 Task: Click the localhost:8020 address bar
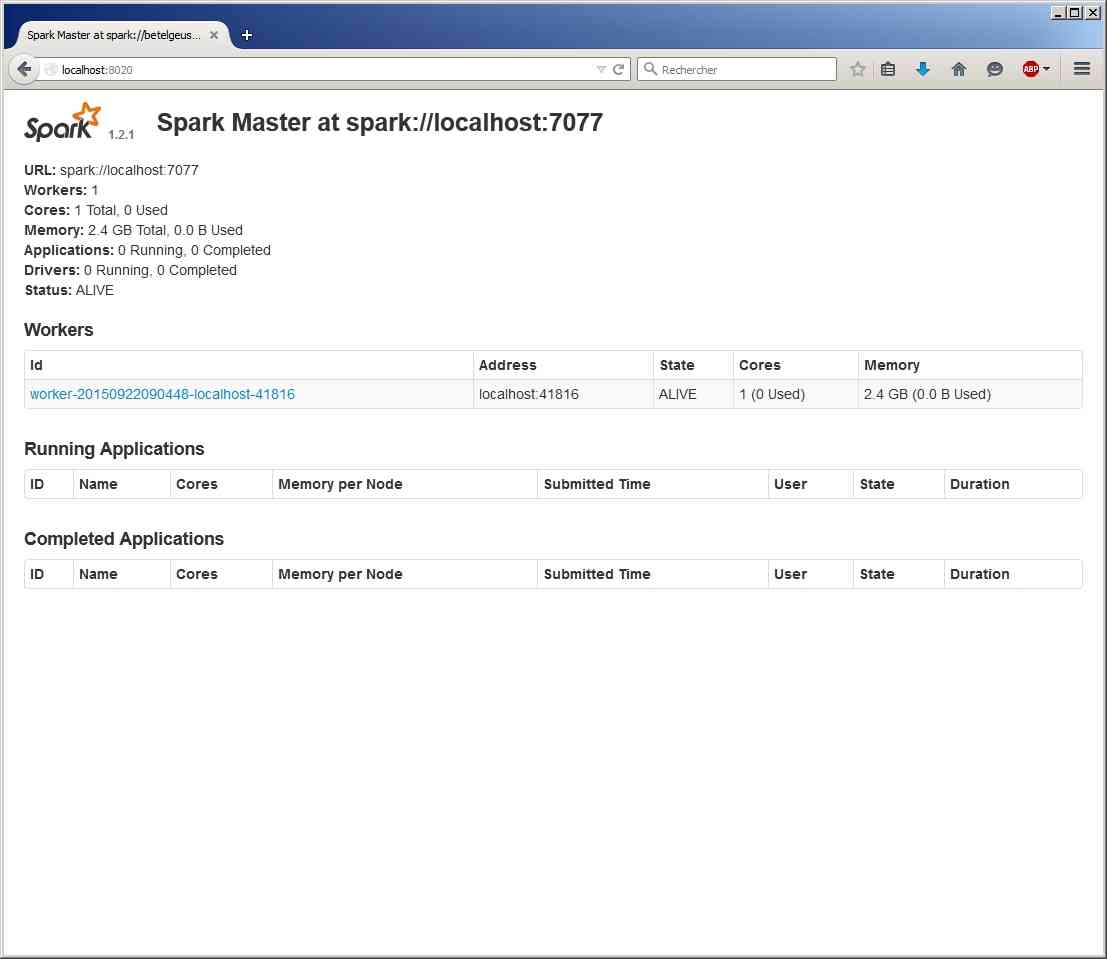[320, 70]
